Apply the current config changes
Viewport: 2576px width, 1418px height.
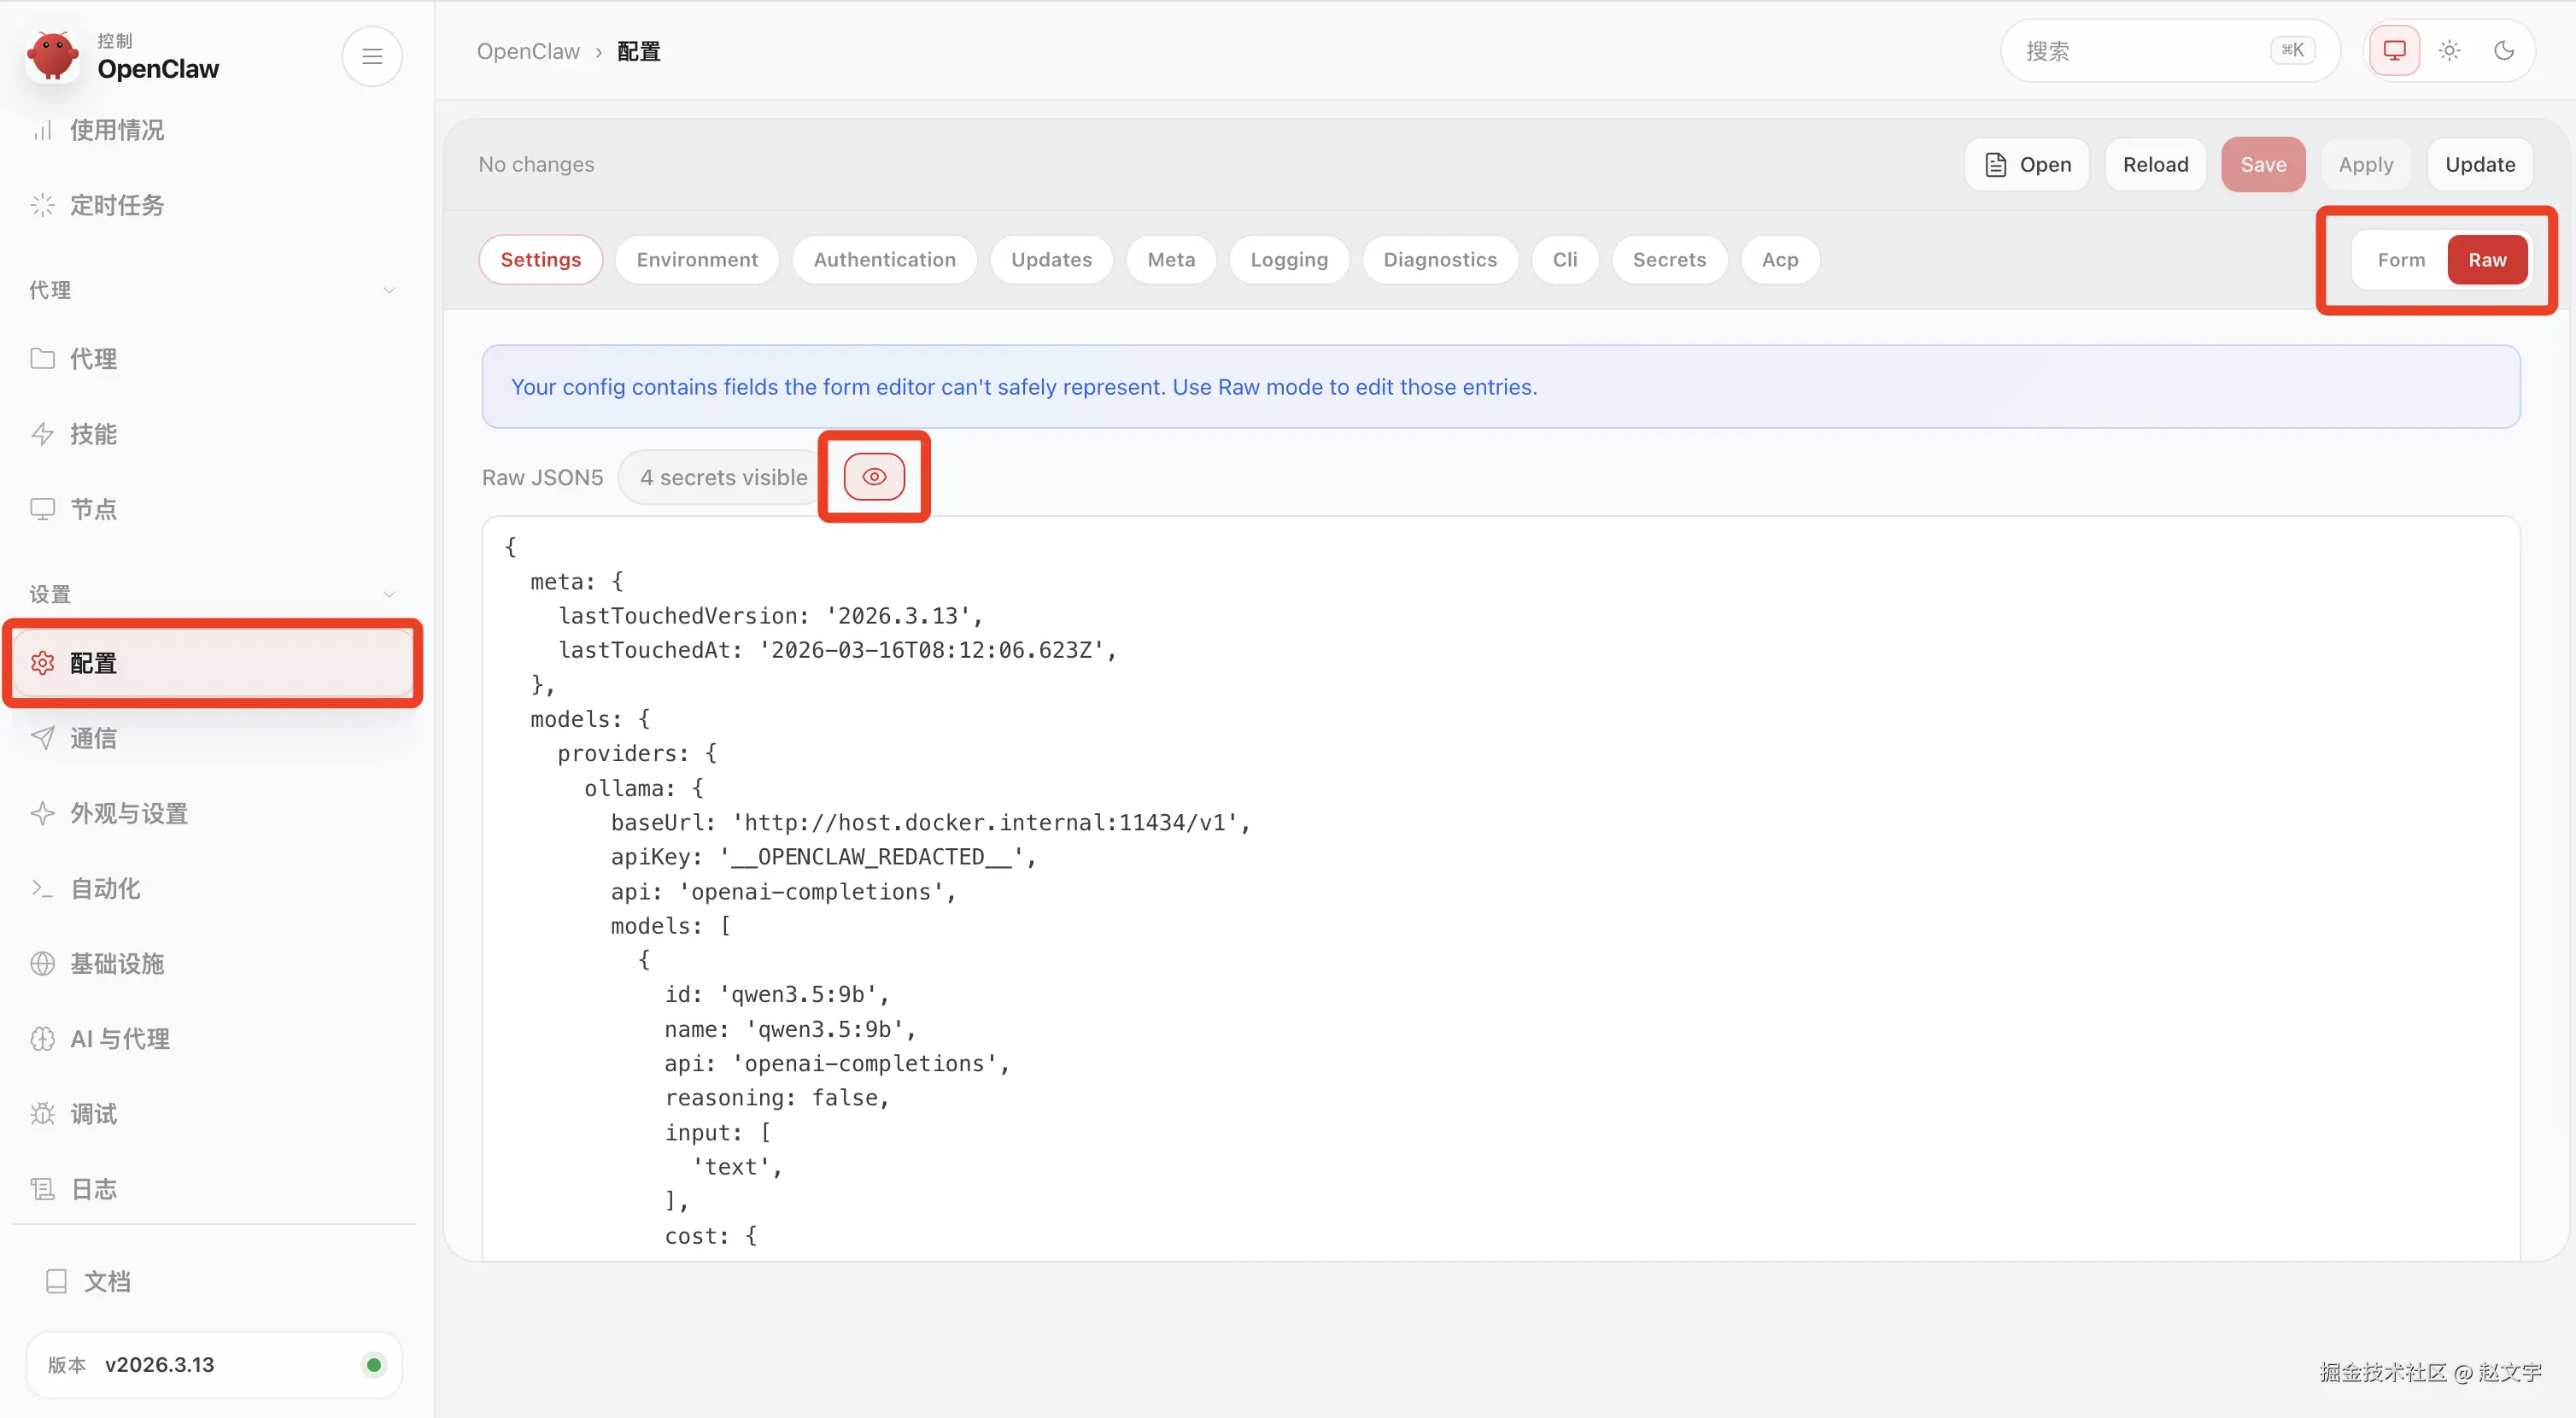(2366, 164)
